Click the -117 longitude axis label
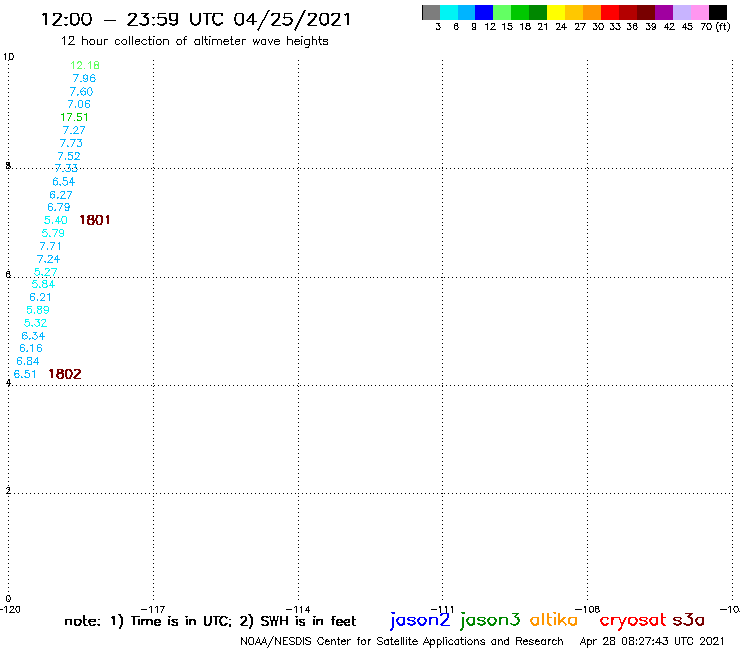740x650 pixels. click(153, 609)
